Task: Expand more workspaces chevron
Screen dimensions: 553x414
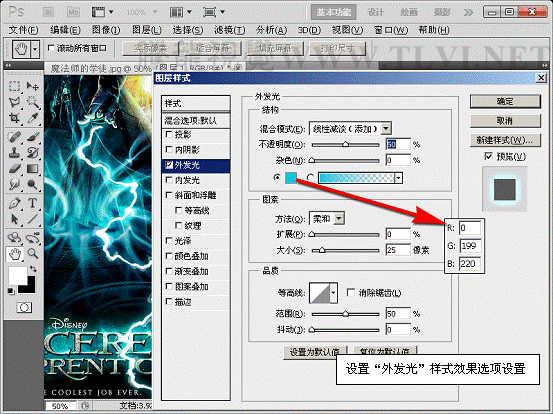Action: (468, 13)
